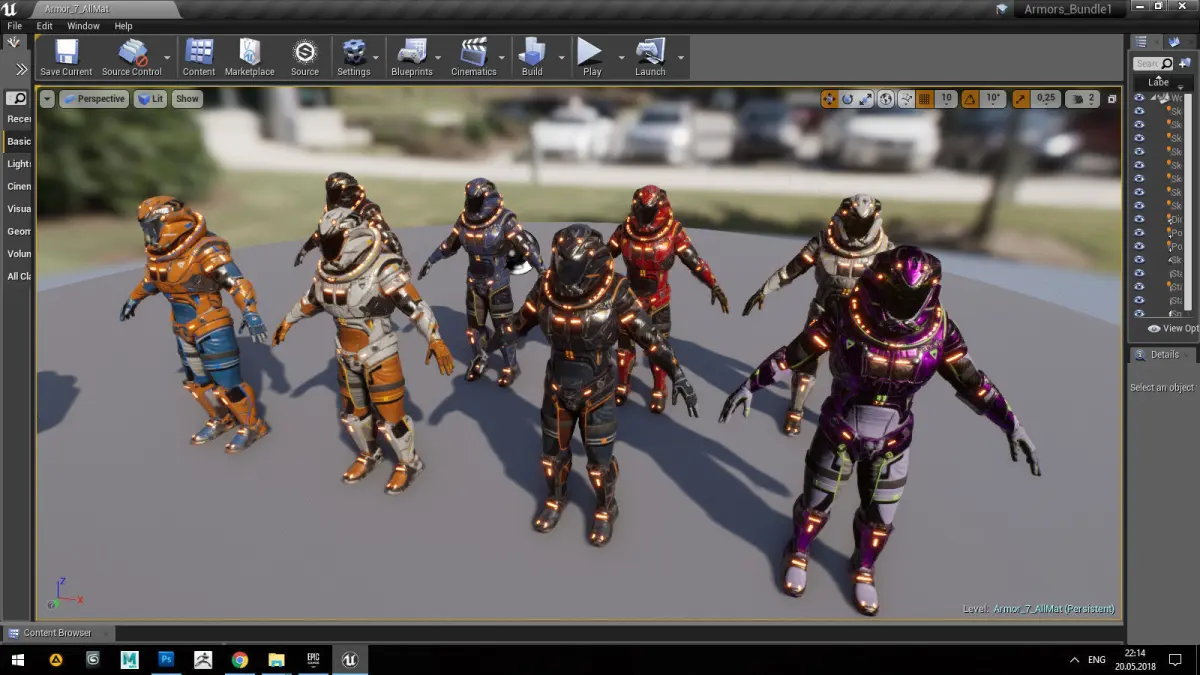1200x675 pixels.
Task: Select the Scale gizmo tool in viewport
Action: click(866, 99)
